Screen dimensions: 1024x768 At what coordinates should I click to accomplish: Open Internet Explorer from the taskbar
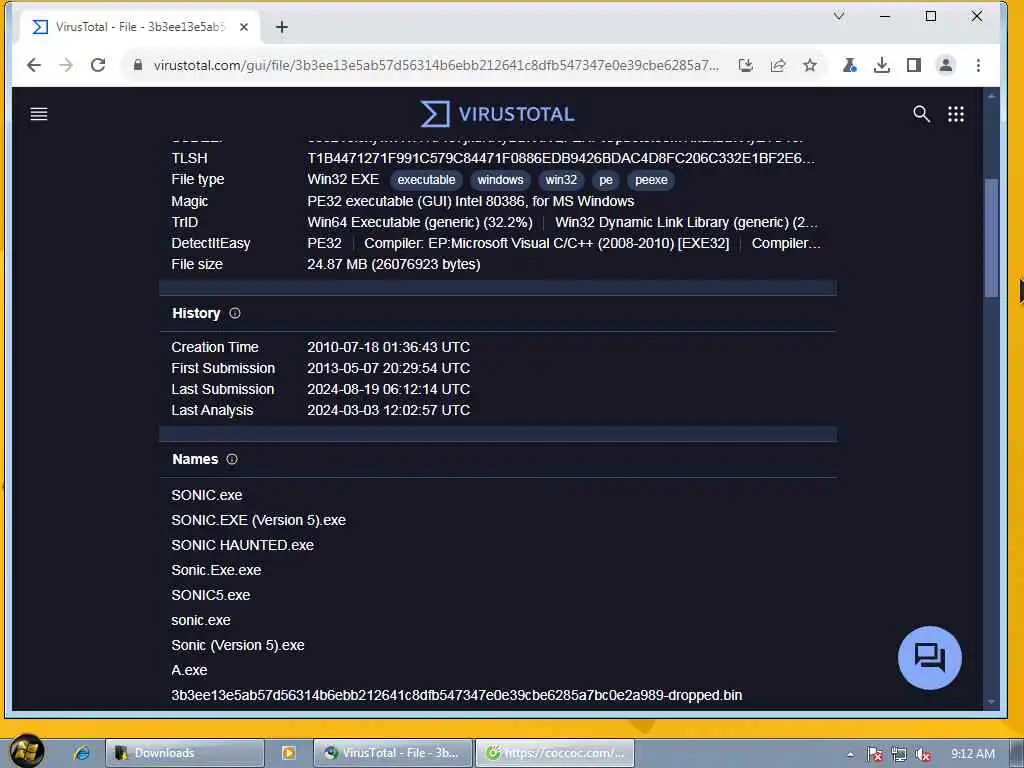[x=82, y=753]
